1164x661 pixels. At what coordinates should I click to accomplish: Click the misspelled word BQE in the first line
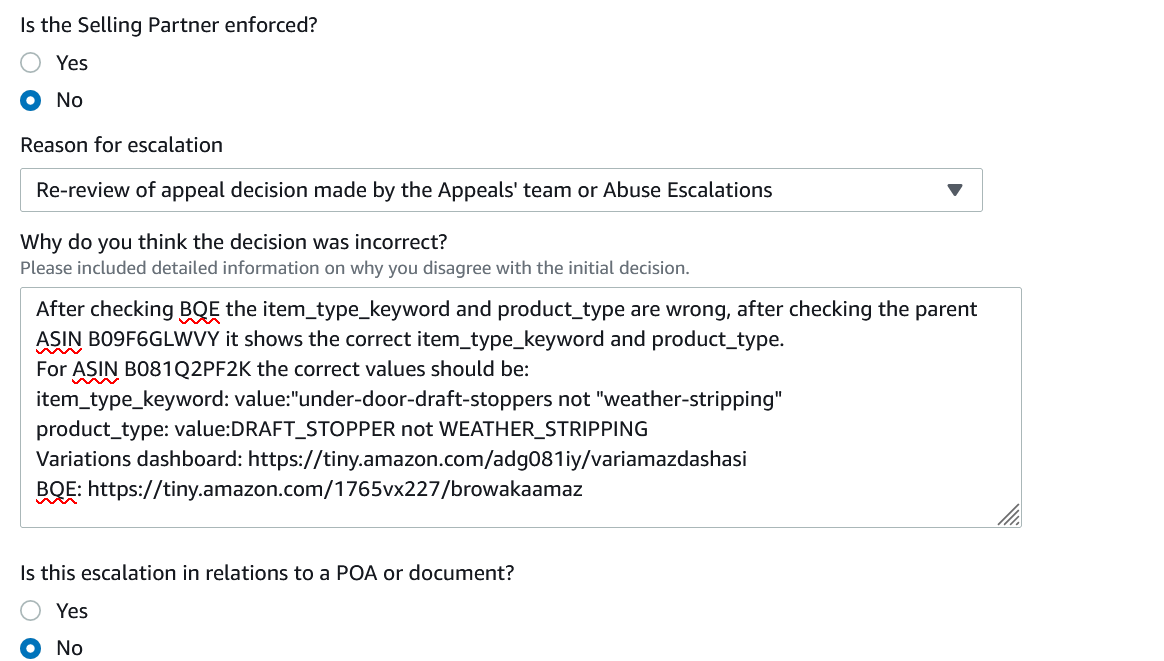pyautogui.click(x=200, y=309)
